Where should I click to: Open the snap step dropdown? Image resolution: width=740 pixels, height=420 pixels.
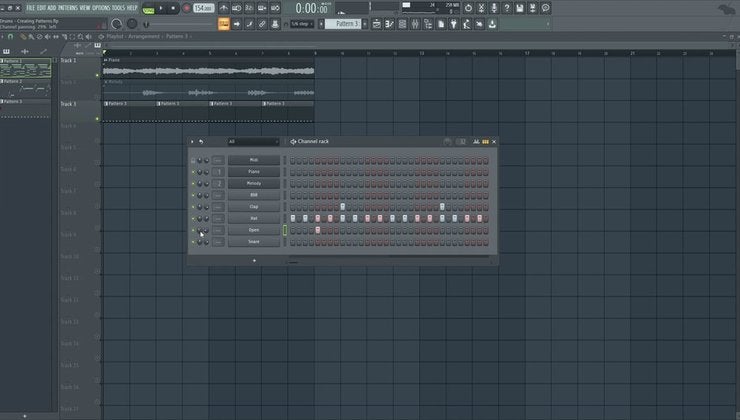pyautogui.click(x=302, y=24)
